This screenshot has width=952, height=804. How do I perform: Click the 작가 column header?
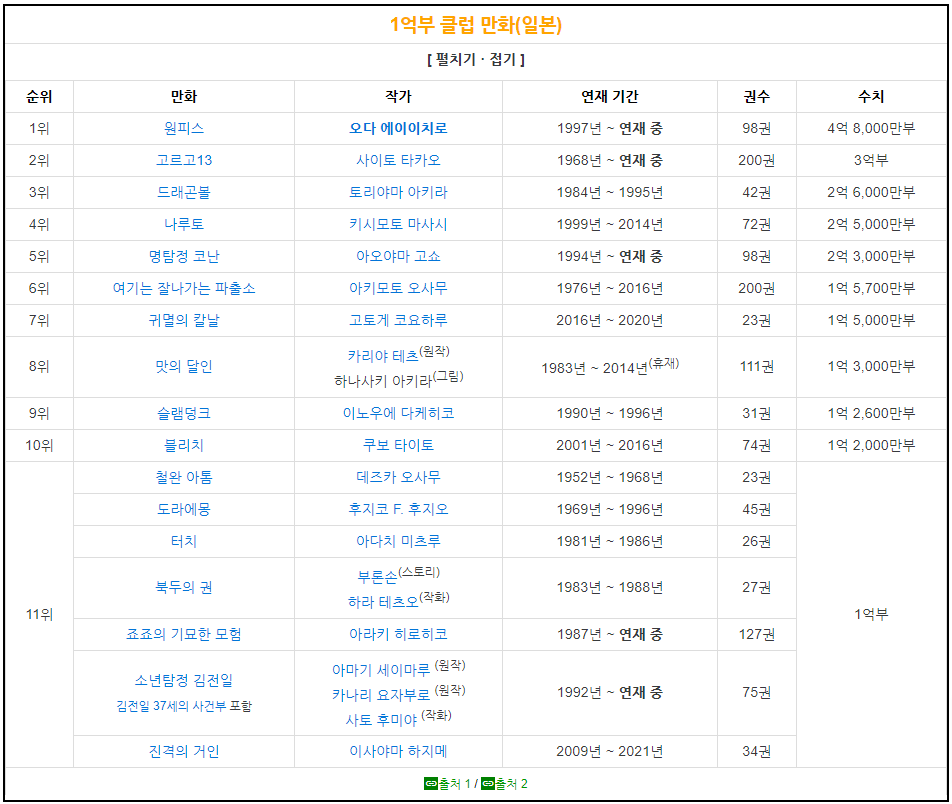(398, 97)
